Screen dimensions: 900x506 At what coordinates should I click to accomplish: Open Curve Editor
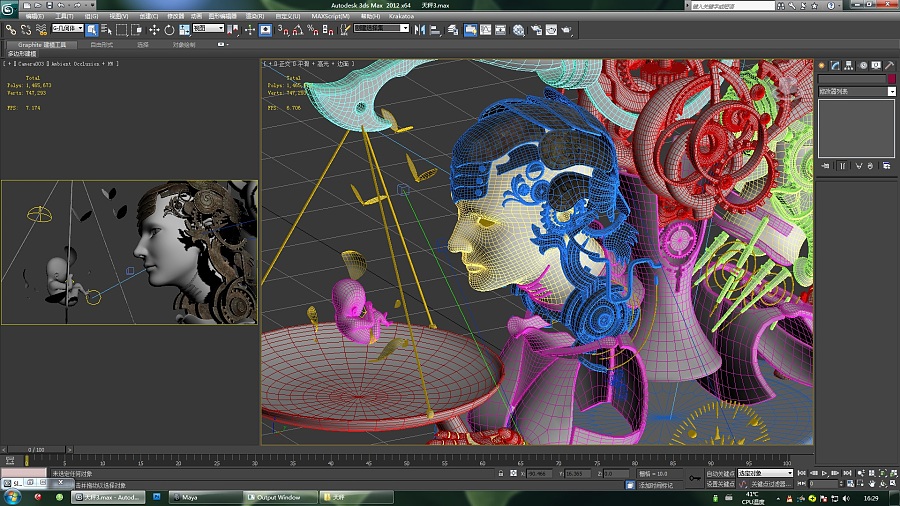[x=486, y=29]
